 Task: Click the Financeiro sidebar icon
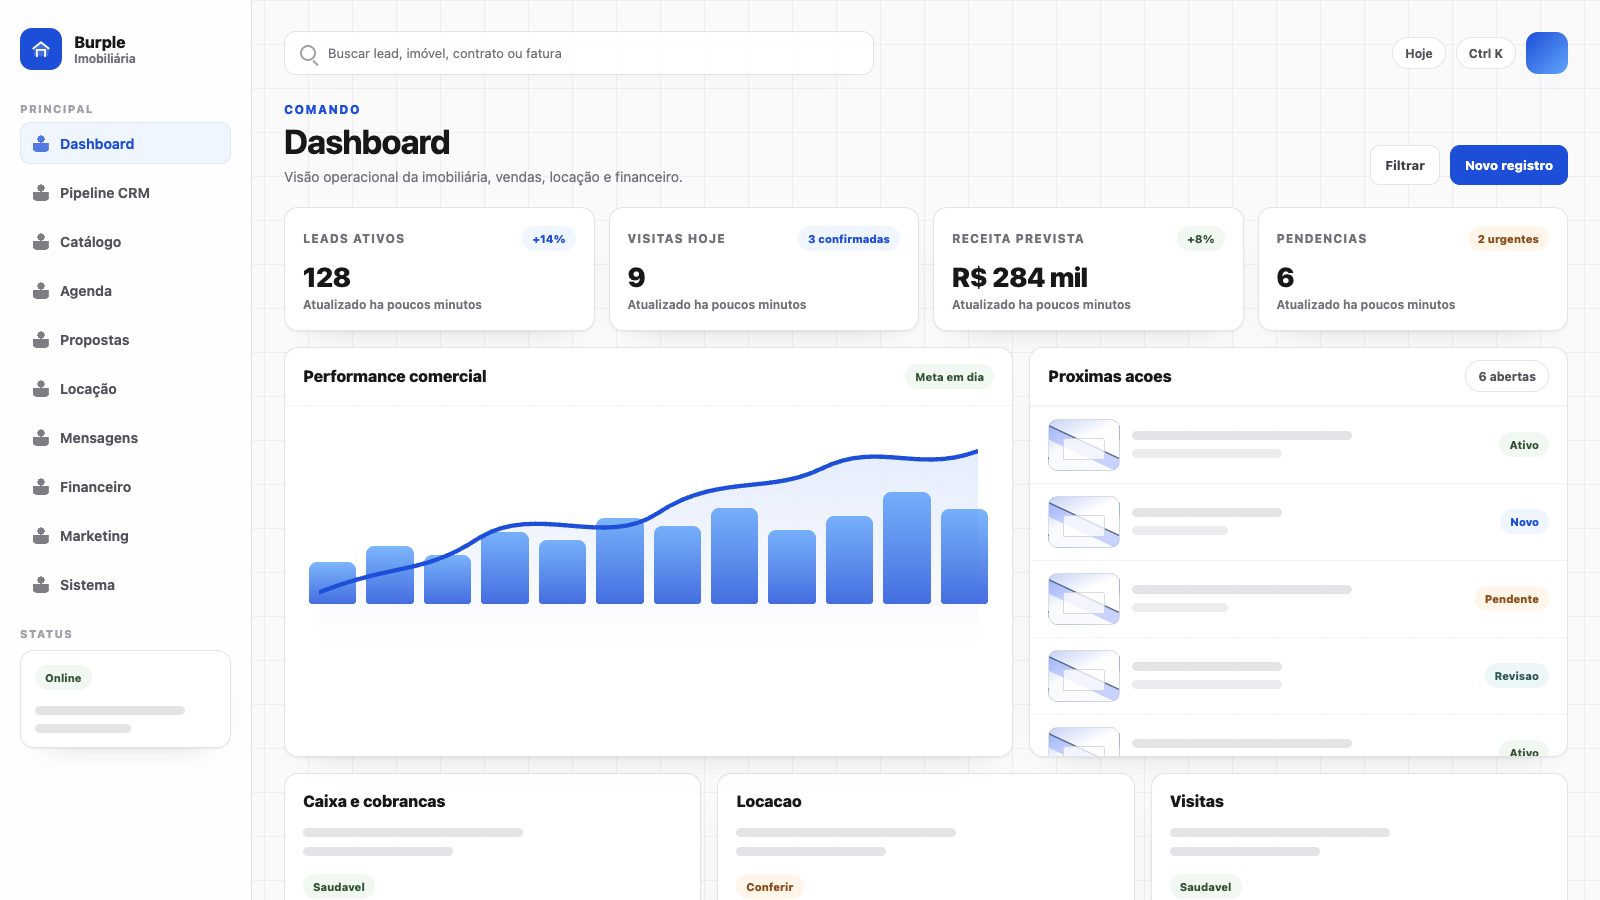[41, 487]
